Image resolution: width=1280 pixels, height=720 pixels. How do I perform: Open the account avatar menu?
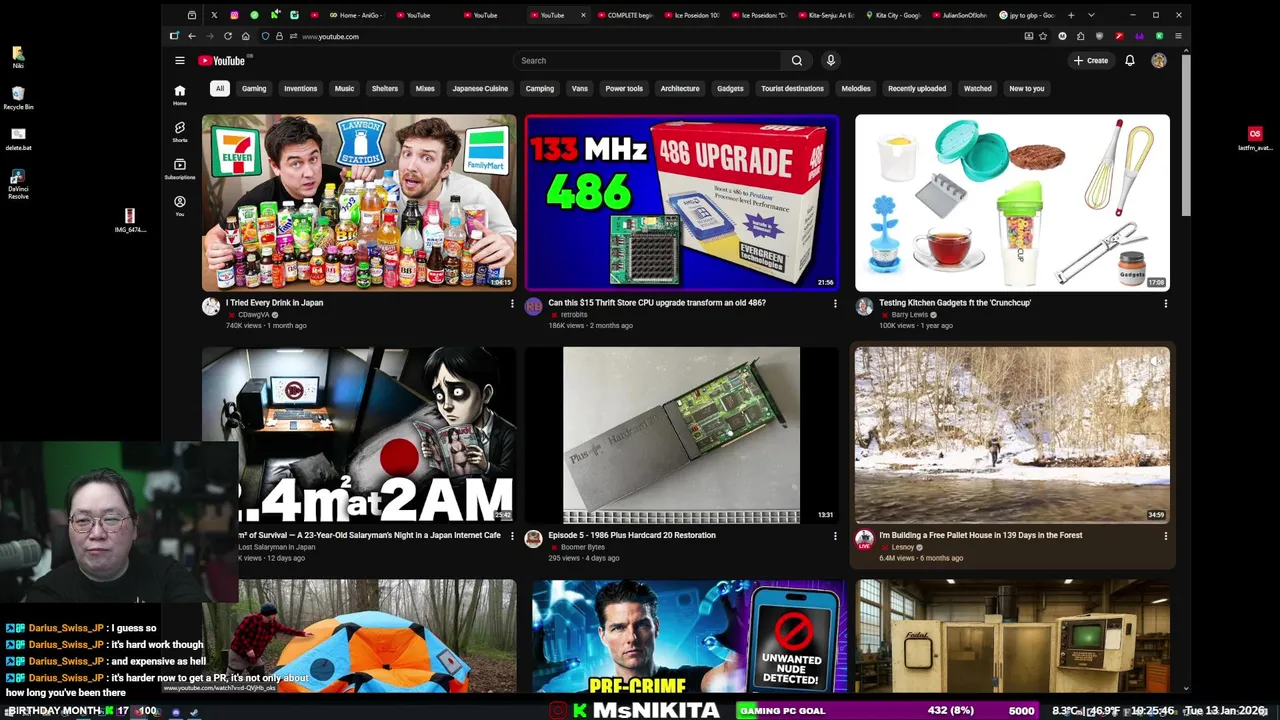click(x=1159, y=61)
